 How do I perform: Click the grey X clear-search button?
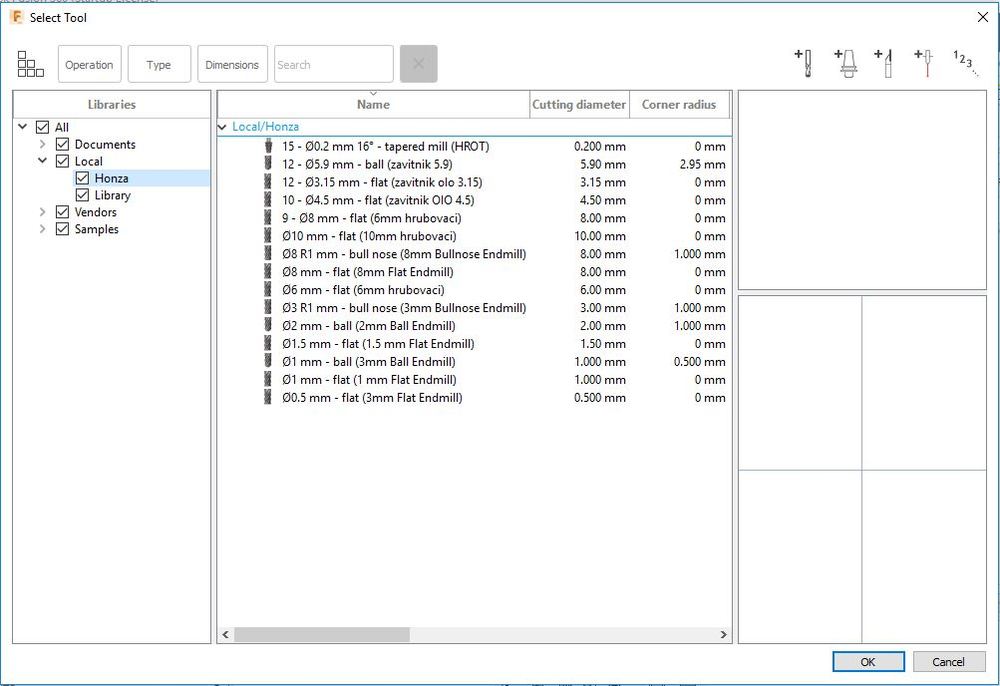(418, 64)
